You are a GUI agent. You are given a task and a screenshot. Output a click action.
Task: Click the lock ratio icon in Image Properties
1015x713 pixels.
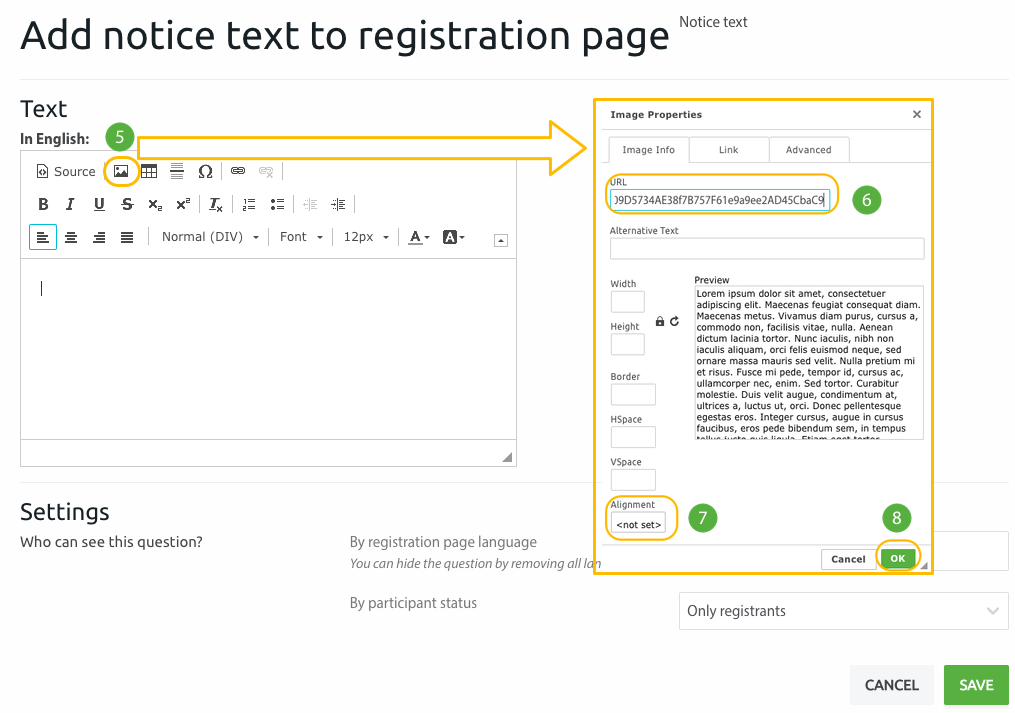(x=660, y=323)
